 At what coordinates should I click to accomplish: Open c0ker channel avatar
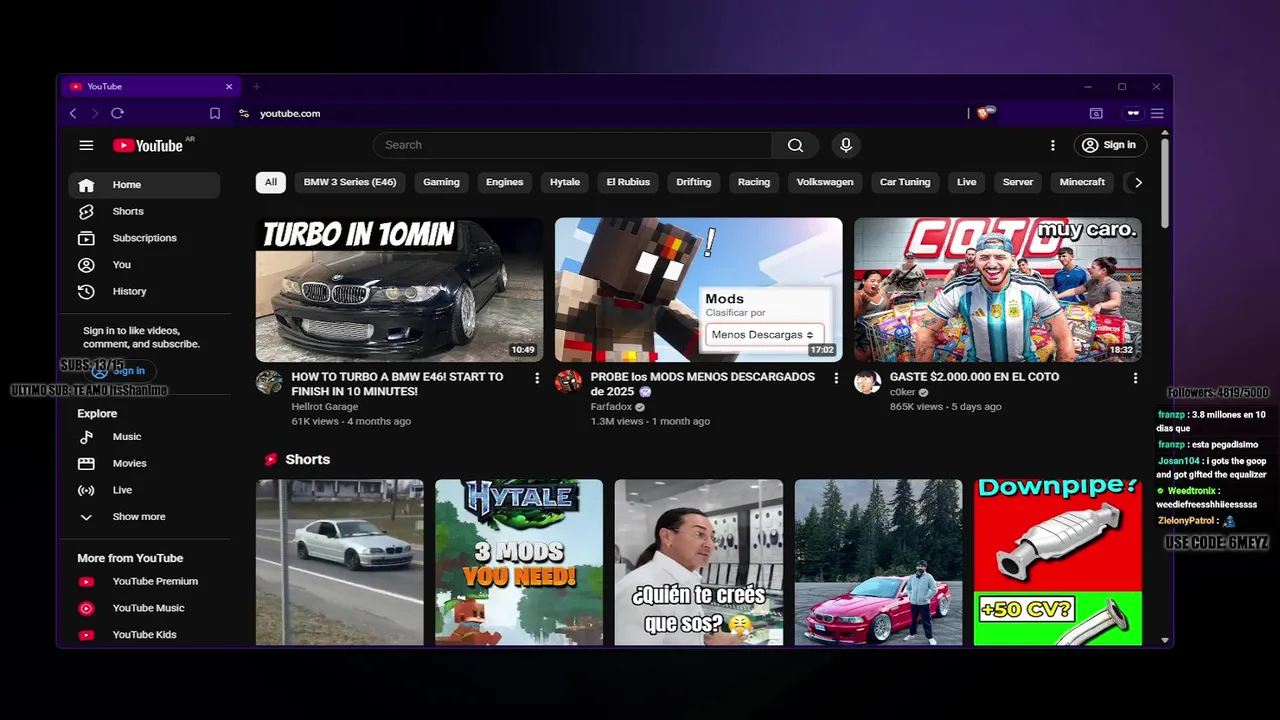pyautogui.click(x=867, y=382)
